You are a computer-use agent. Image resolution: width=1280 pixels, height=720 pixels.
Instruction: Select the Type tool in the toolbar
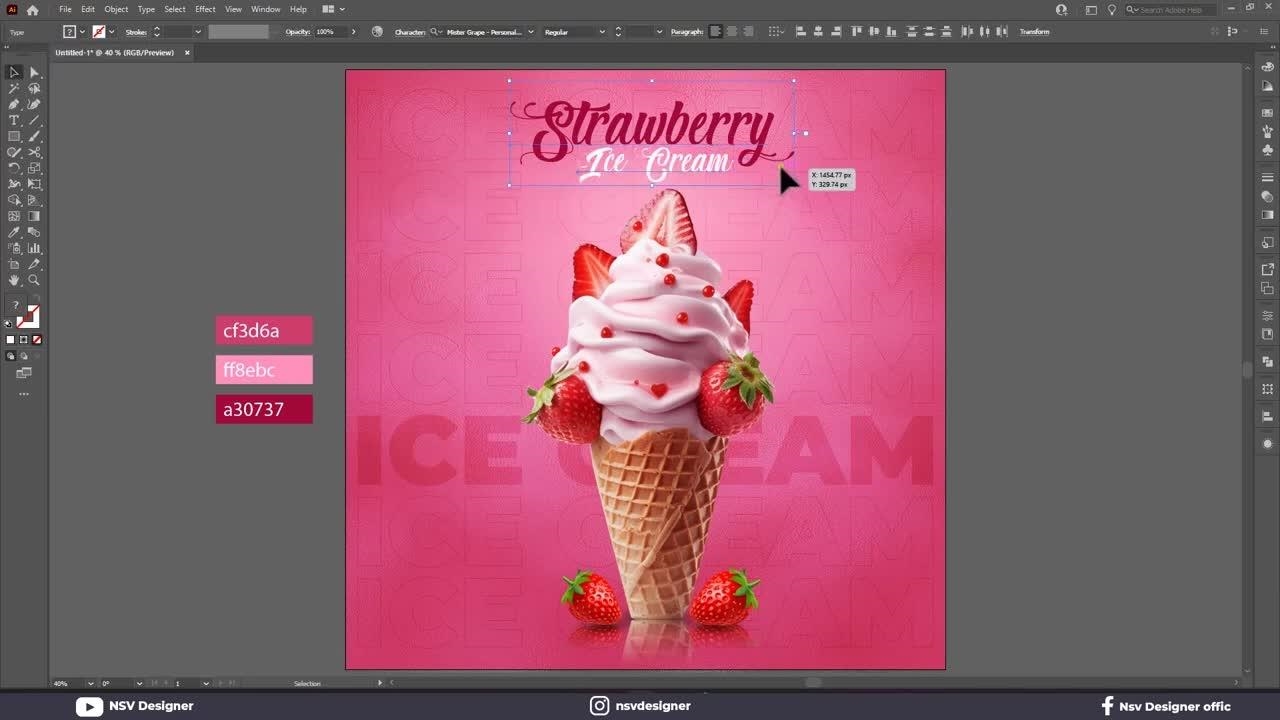click(14, 120)
